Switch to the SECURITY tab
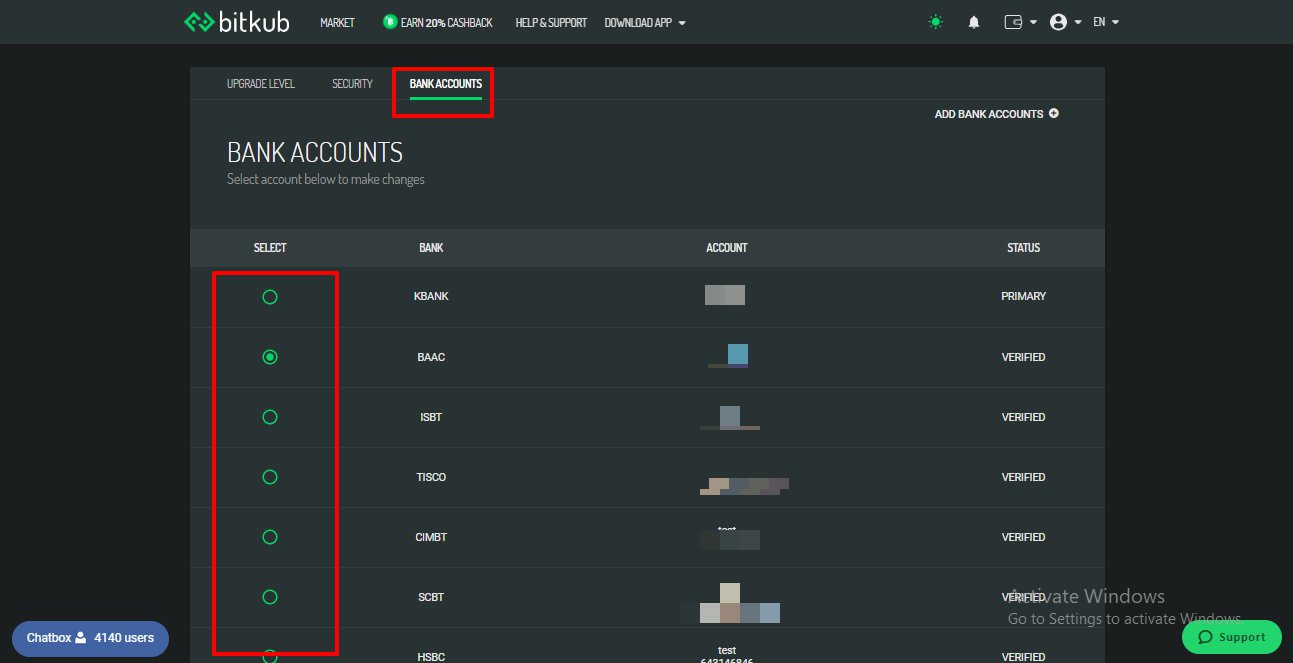This screenshot has width=1293, height=663. click(351, 83)
